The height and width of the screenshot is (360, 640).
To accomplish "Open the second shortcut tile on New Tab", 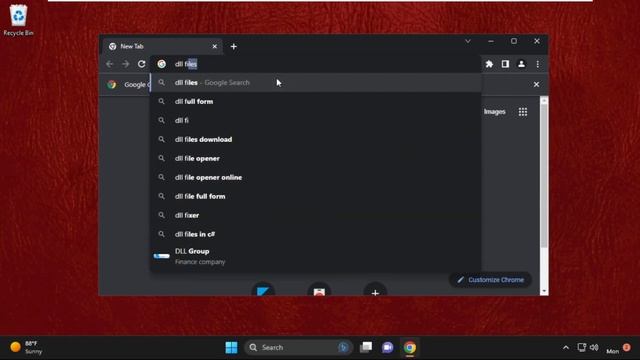I will point(319,290).
